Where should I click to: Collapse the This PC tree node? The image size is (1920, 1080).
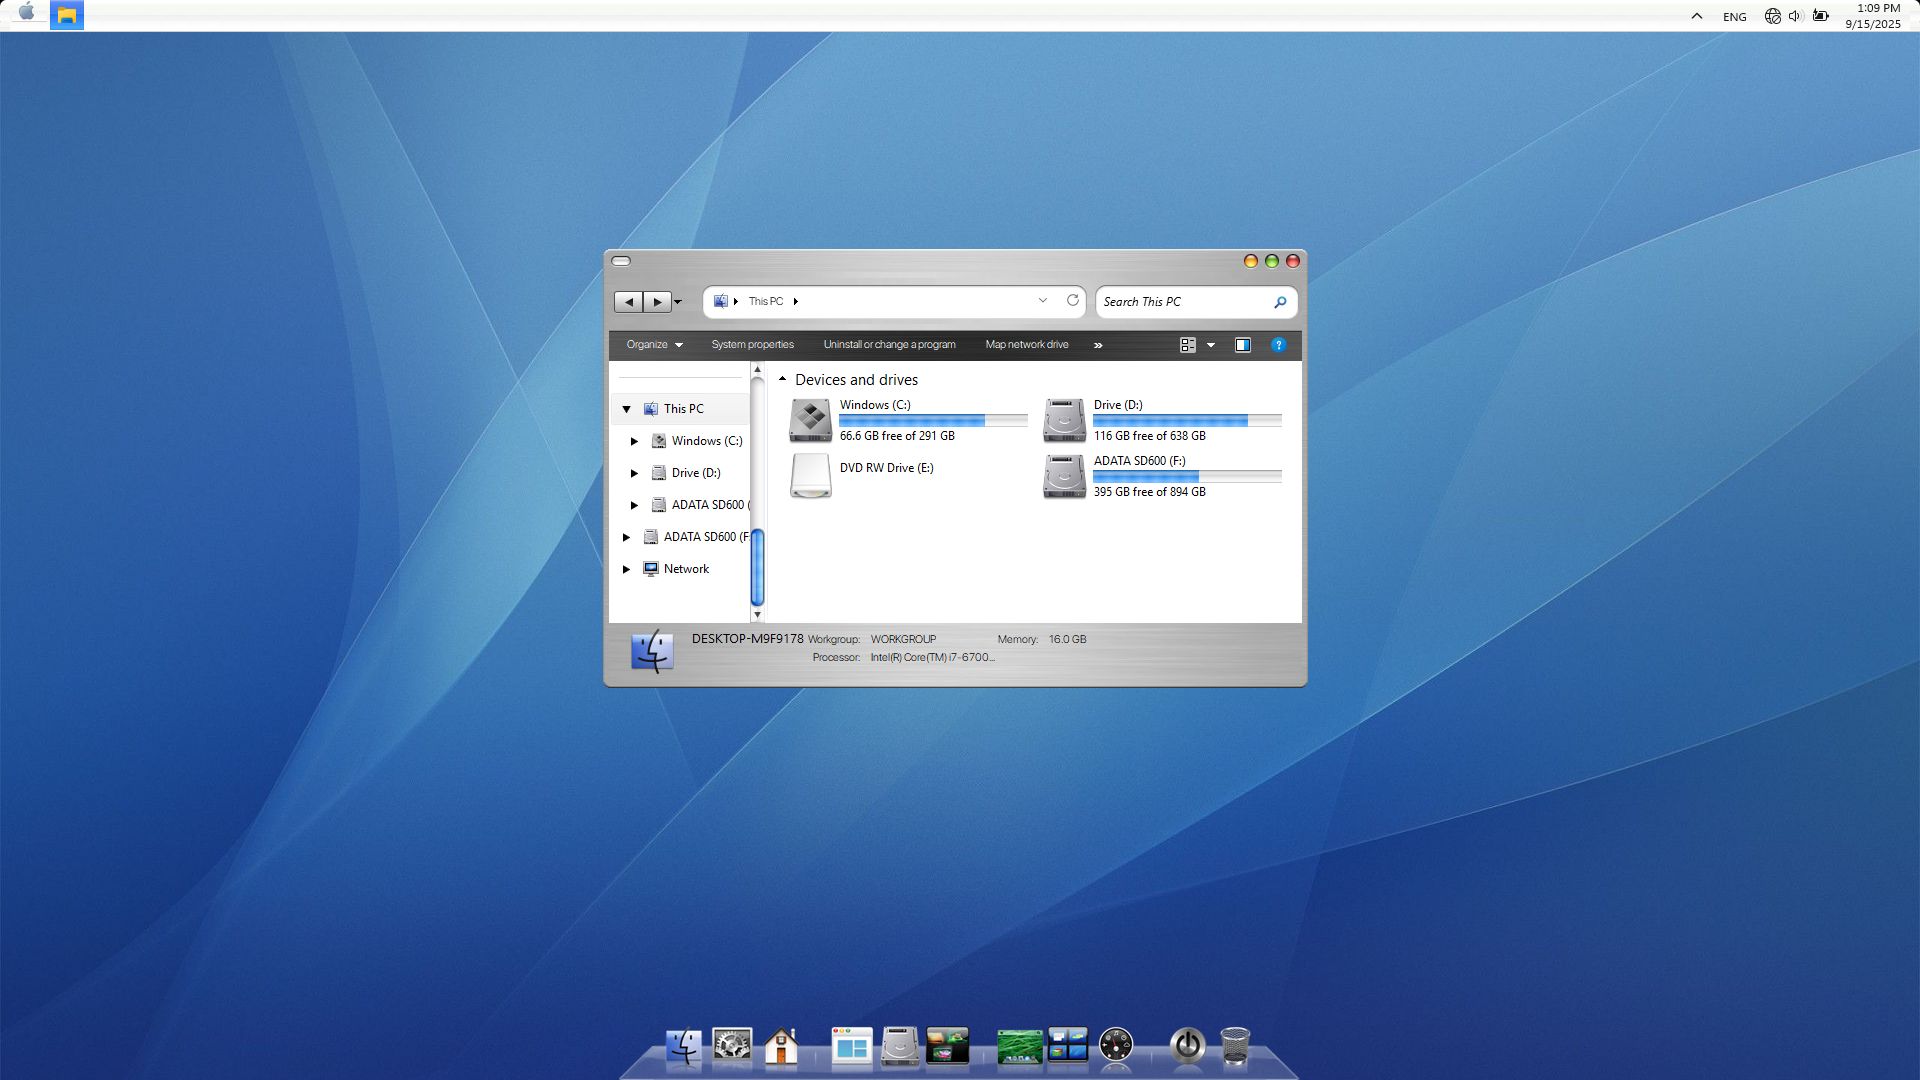(627, 409)
